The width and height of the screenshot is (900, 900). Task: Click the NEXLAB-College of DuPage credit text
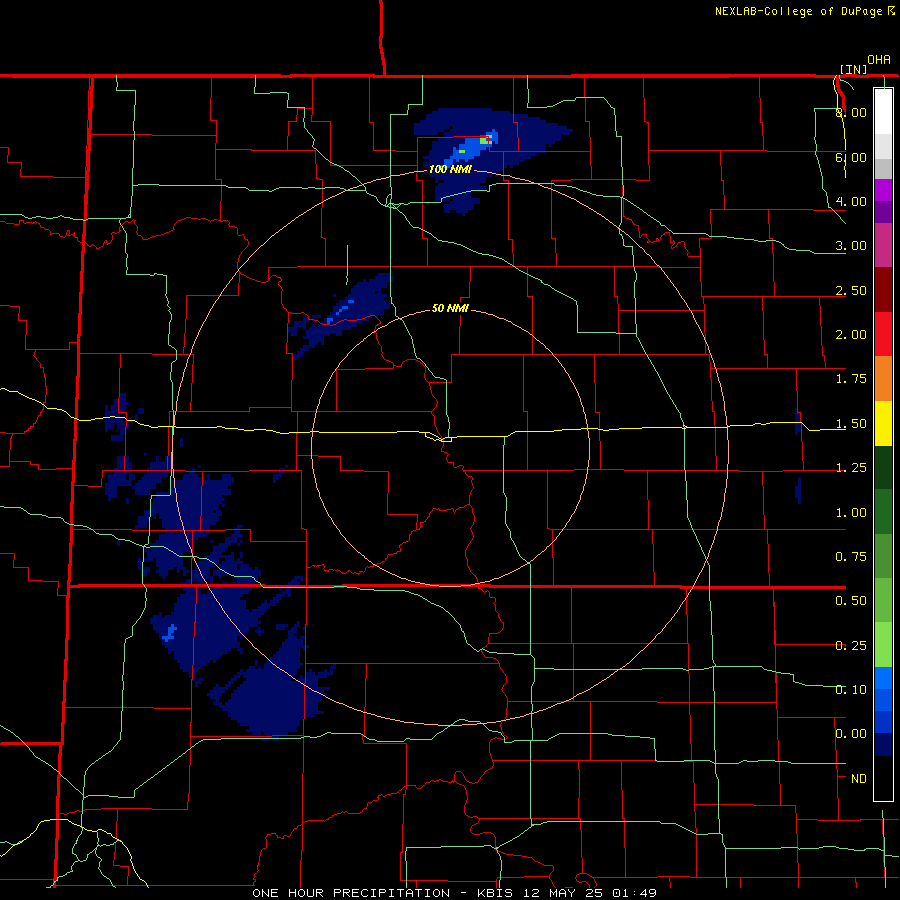[798, 11]
